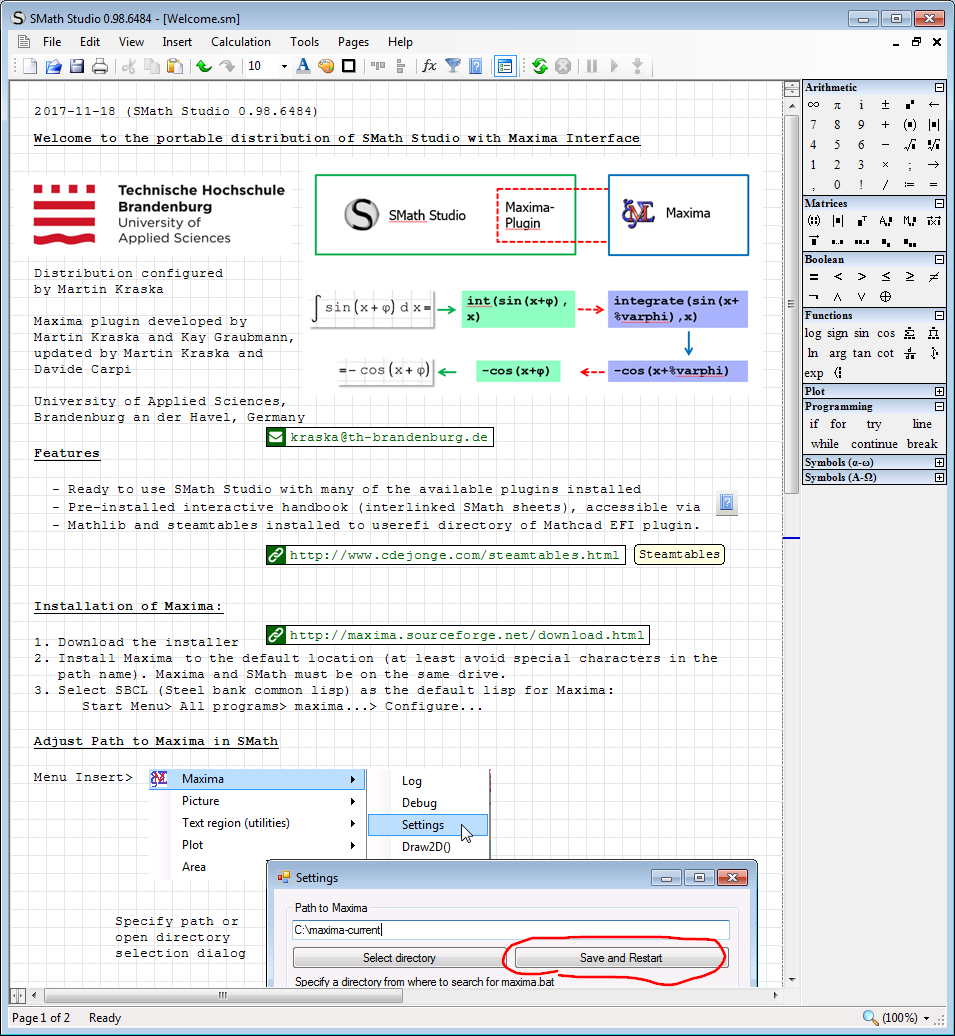
Task: Open a file using the folder toolbar icon
Action: pos(54,66)
